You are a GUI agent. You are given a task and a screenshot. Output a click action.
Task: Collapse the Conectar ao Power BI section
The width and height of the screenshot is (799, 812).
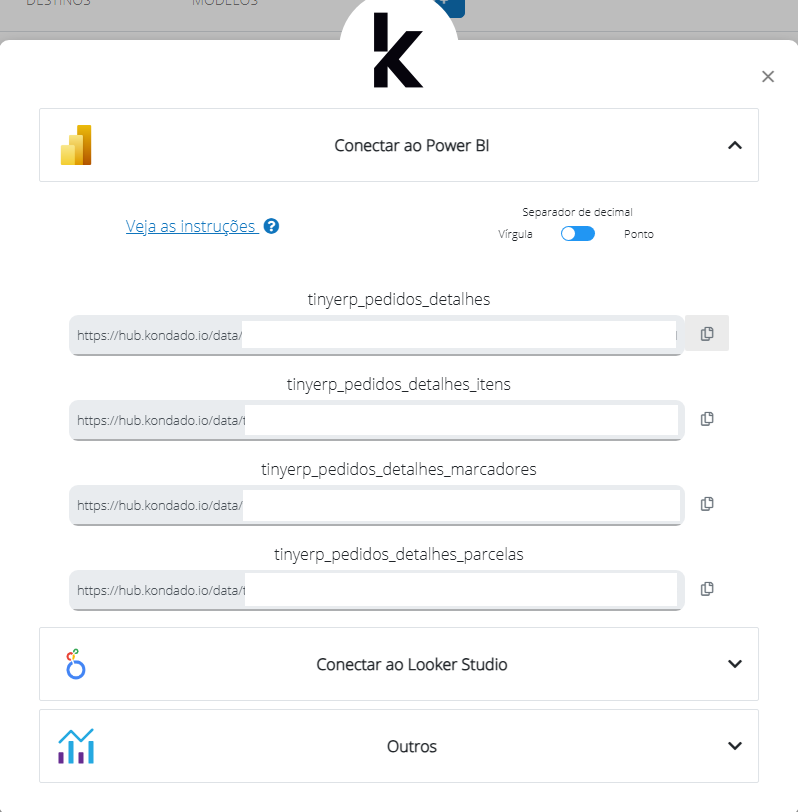click(735, 144)
